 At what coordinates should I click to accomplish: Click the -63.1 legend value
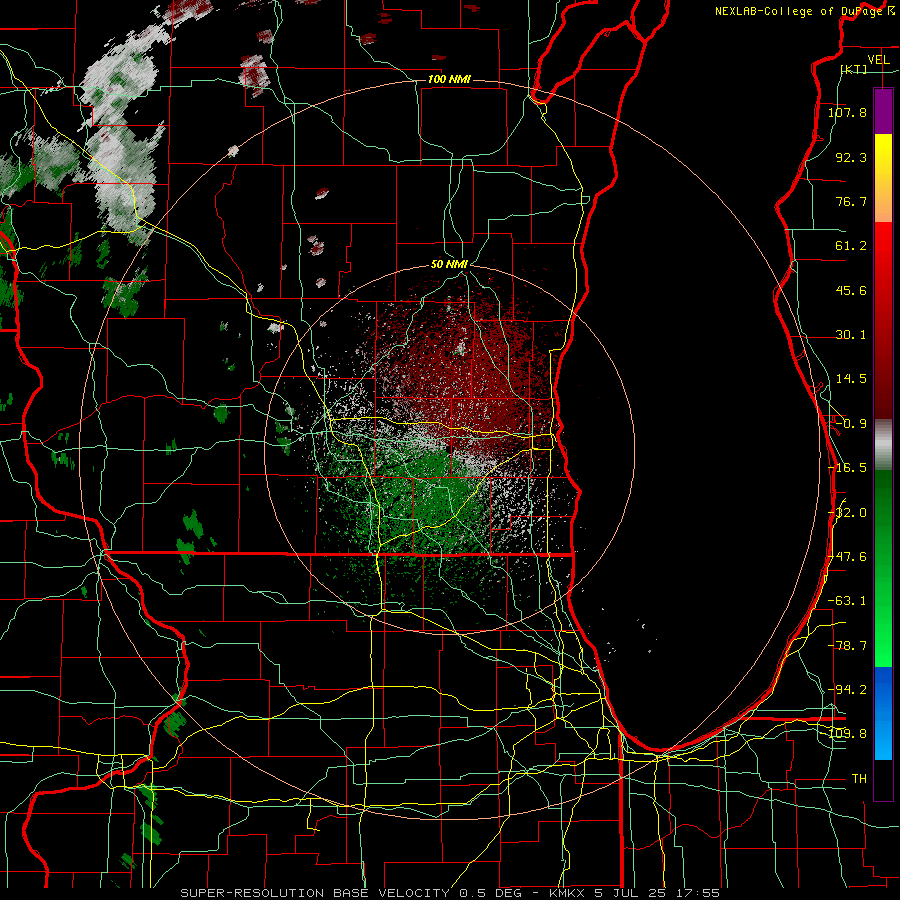[x=847, y=601]
